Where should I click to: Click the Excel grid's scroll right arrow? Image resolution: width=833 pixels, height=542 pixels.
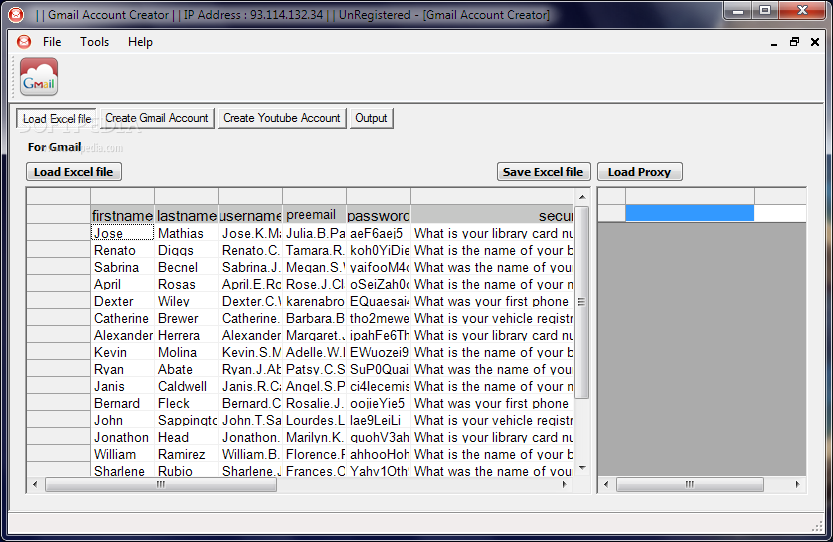pyautogui.click(x=564, y=484)
